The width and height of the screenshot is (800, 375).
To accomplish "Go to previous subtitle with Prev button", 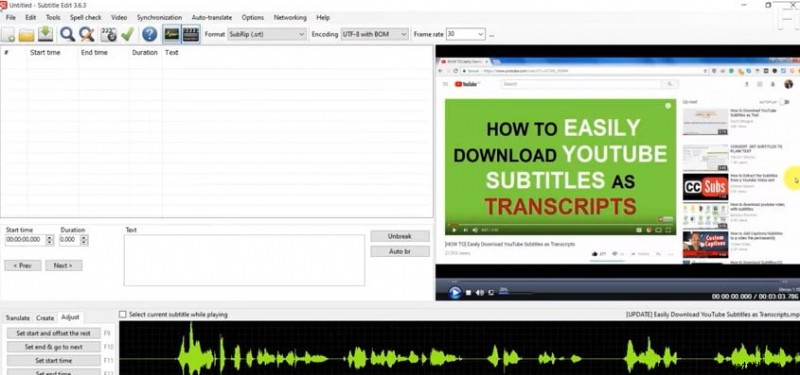I will coord(22,265).
